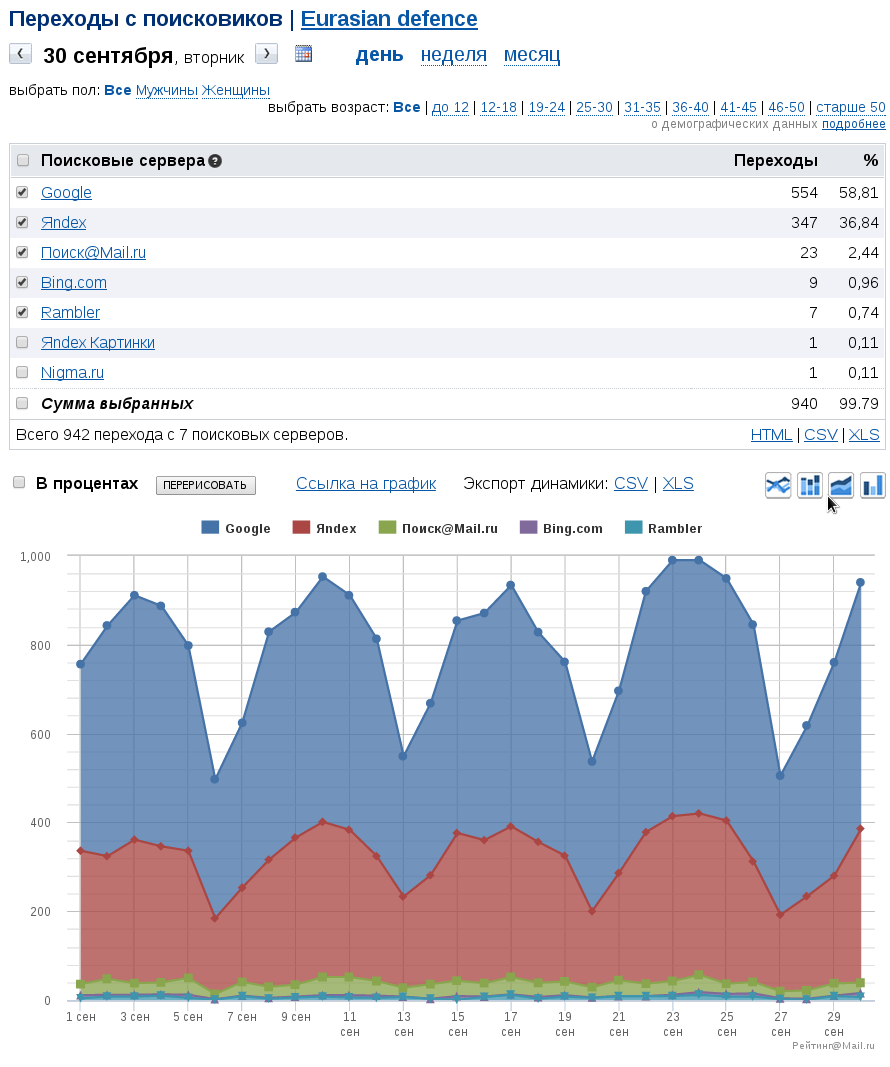Screen dimensions: 890x1067
Task: Filter gender by Мужчины
Action: pos(167,91)
